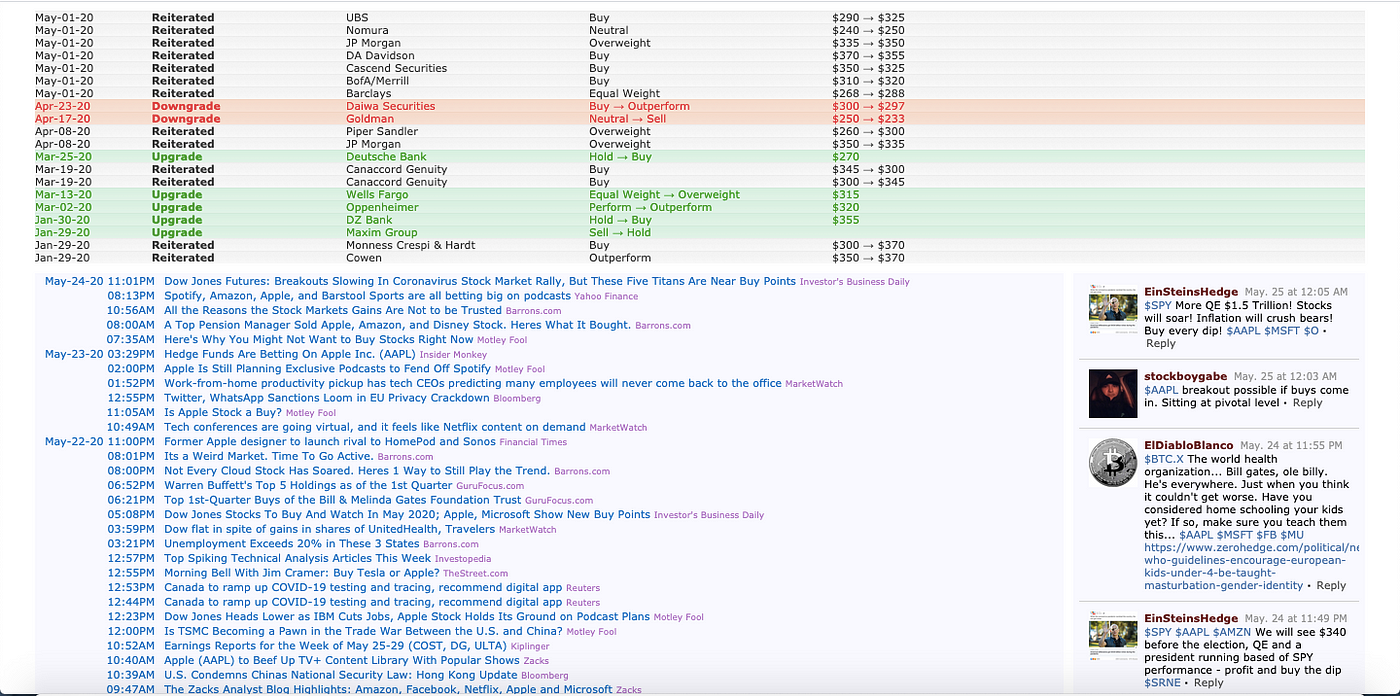Image resolution: width=1400 pixels, height=696 pixels.
Task: Select the Daiwa Securities downgrade row
Action: 700,106
